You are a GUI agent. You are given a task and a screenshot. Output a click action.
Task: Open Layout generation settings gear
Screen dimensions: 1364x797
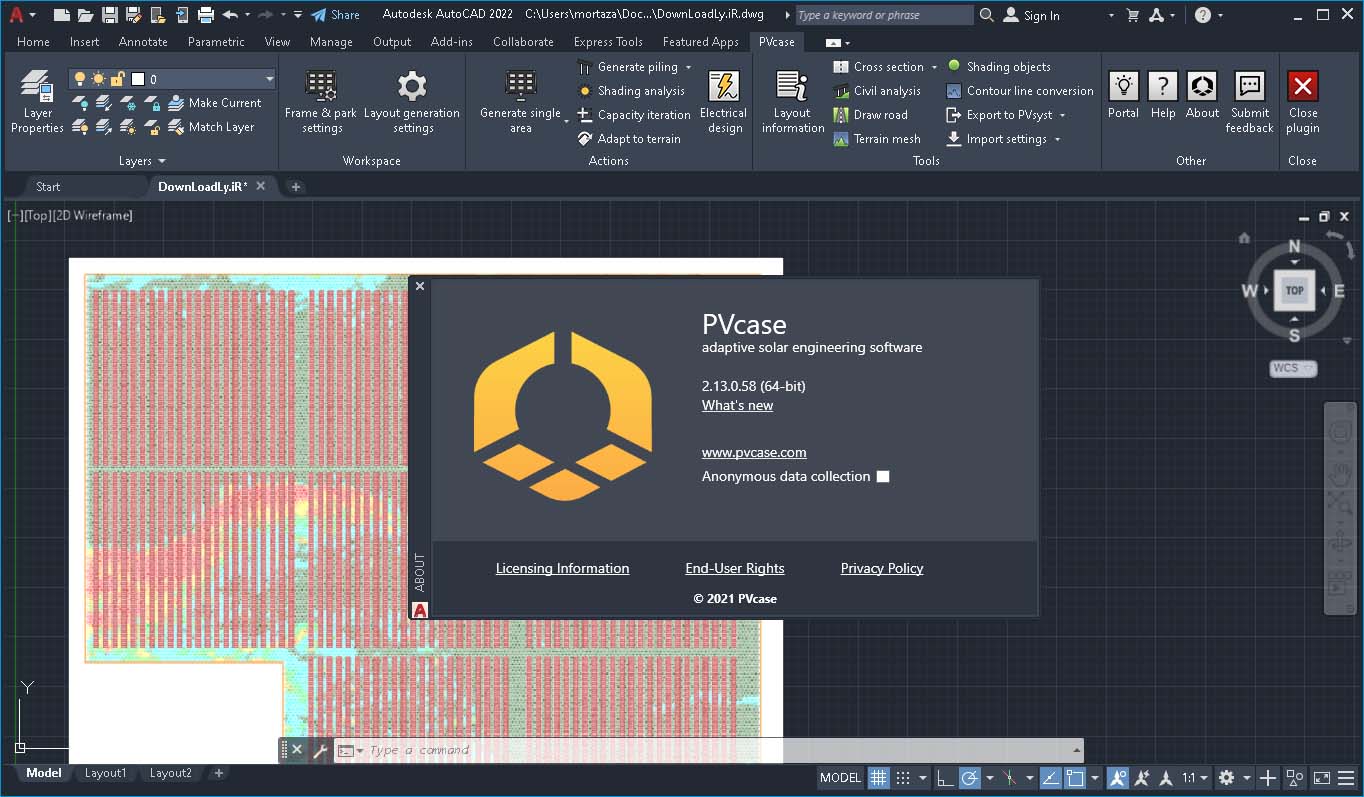coord(412,101)
